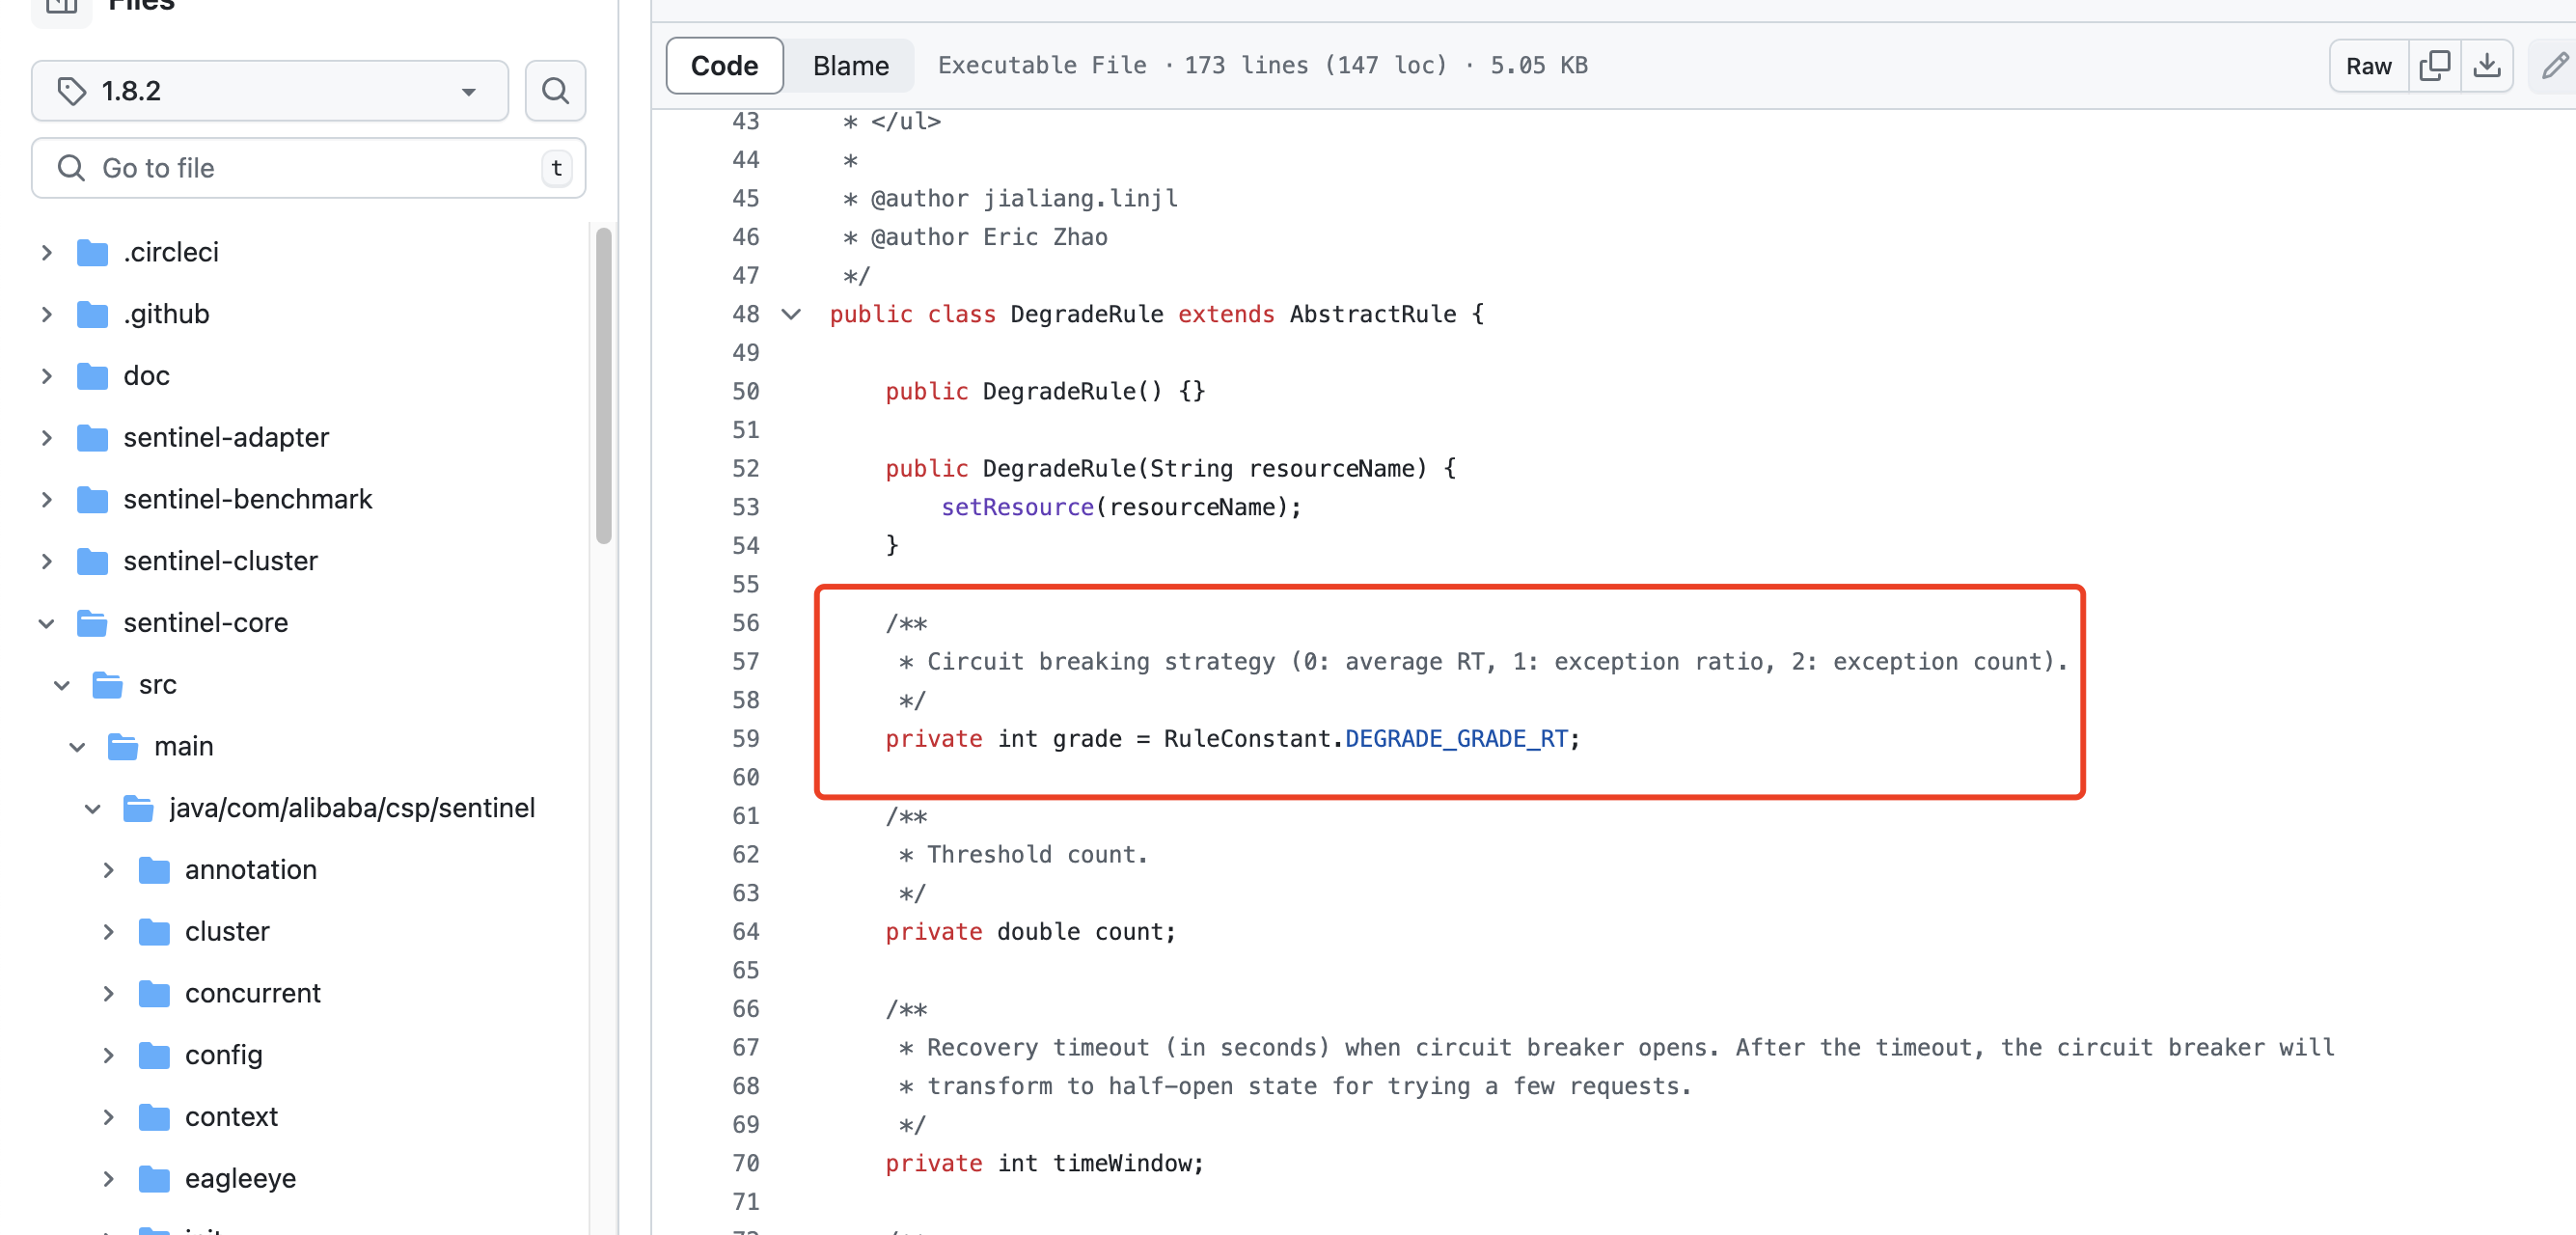
Task: Expand the doc folder chevron
Action: (46, 376)
